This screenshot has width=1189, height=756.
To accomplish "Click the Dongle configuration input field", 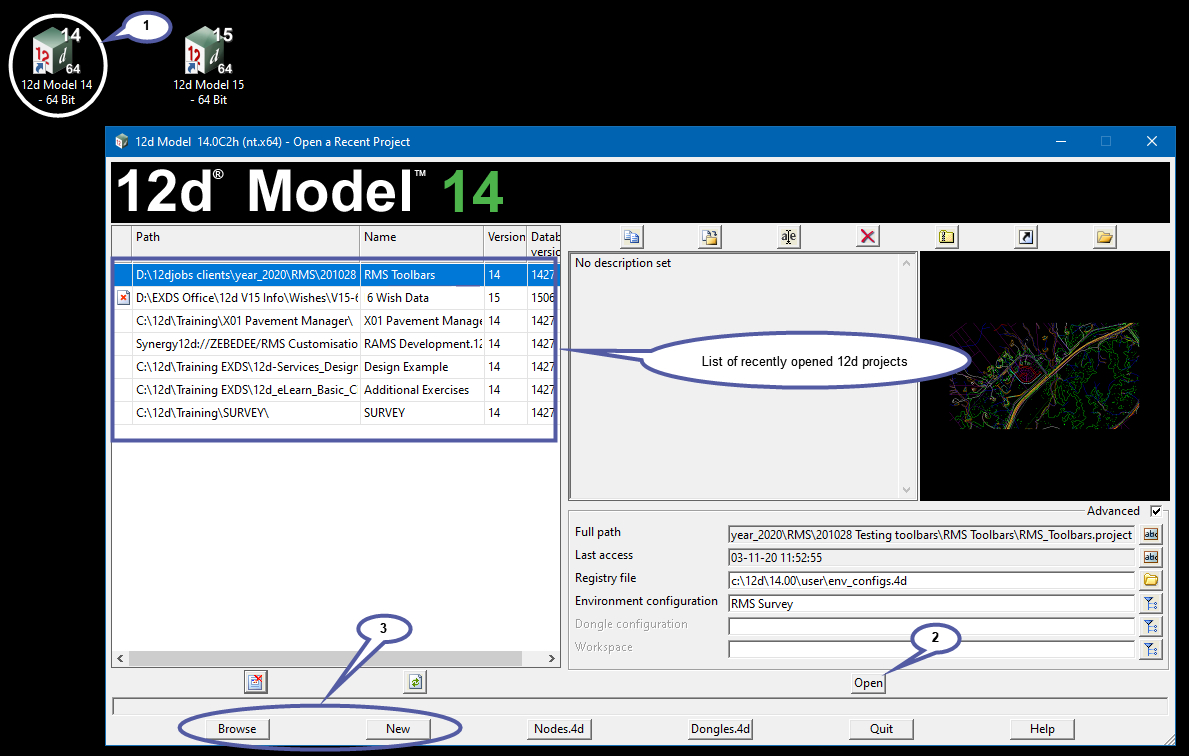I will point(931,626).
